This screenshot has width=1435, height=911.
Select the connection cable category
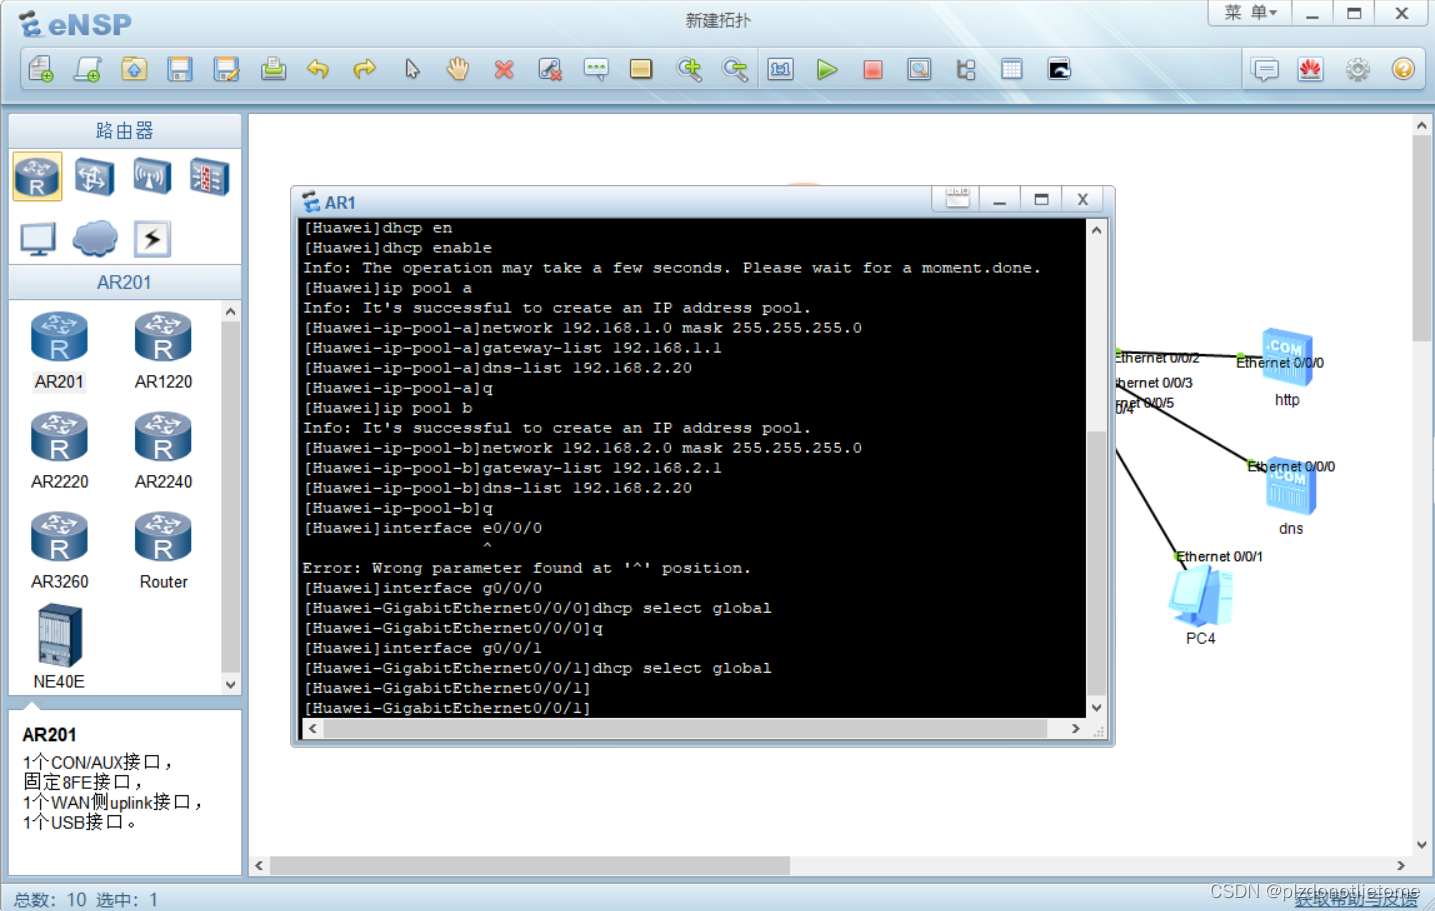[152, 239]
